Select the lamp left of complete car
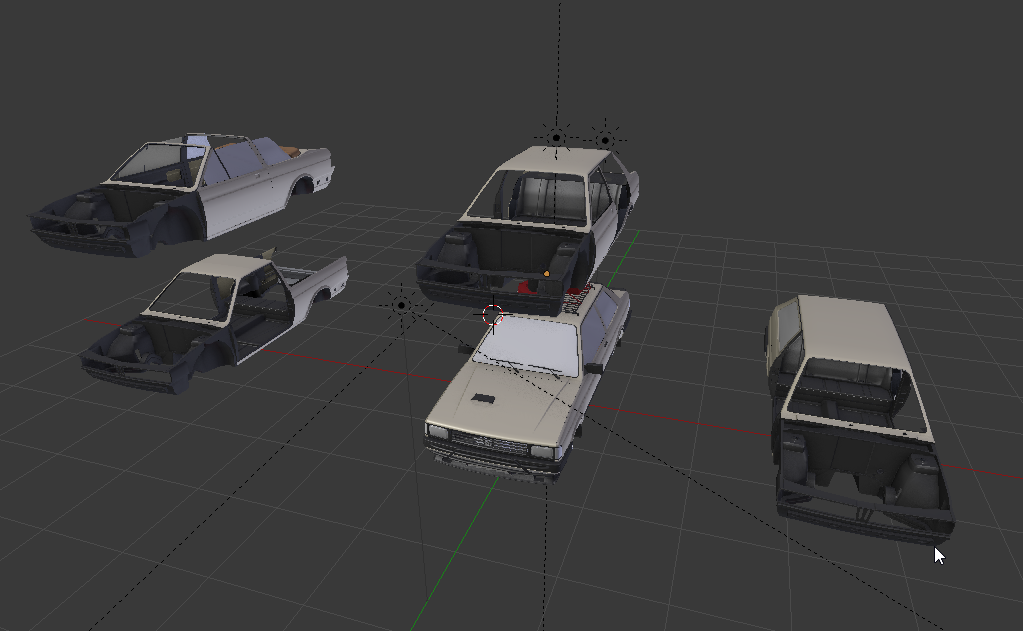 pos(402,305)
